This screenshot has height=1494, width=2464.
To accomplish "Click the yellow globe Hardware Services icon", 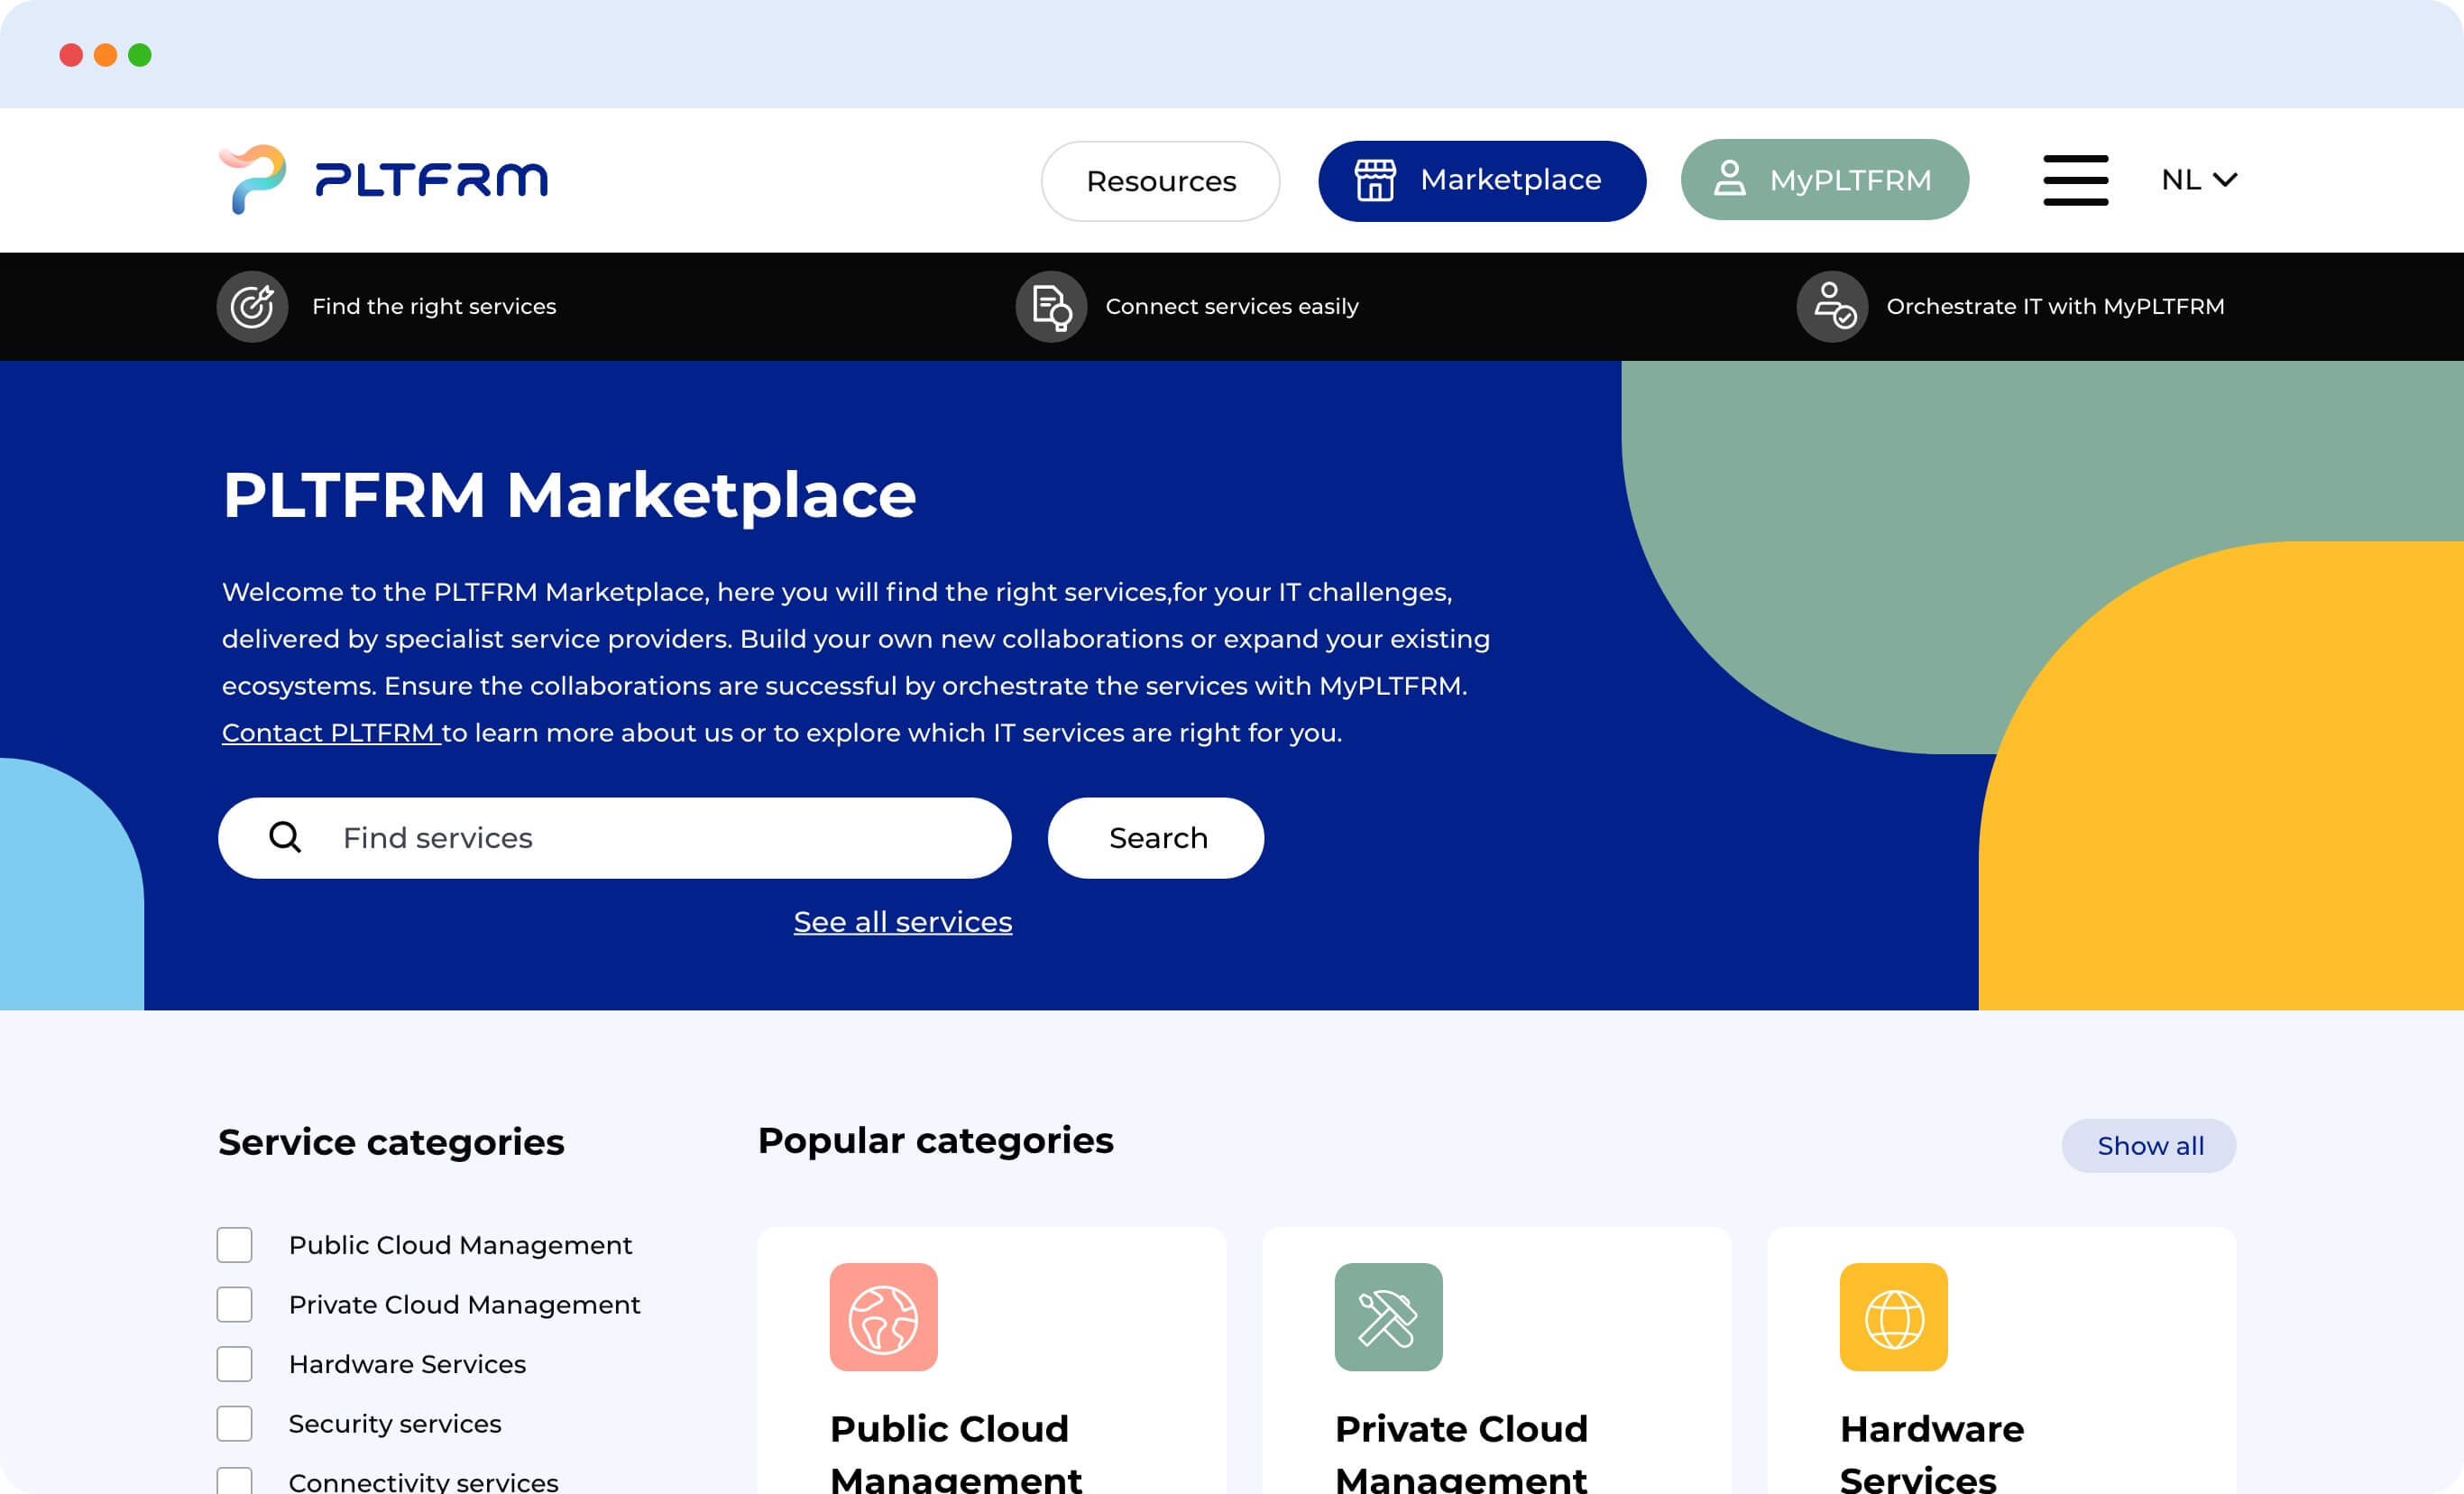I will coord(1893,1317).
